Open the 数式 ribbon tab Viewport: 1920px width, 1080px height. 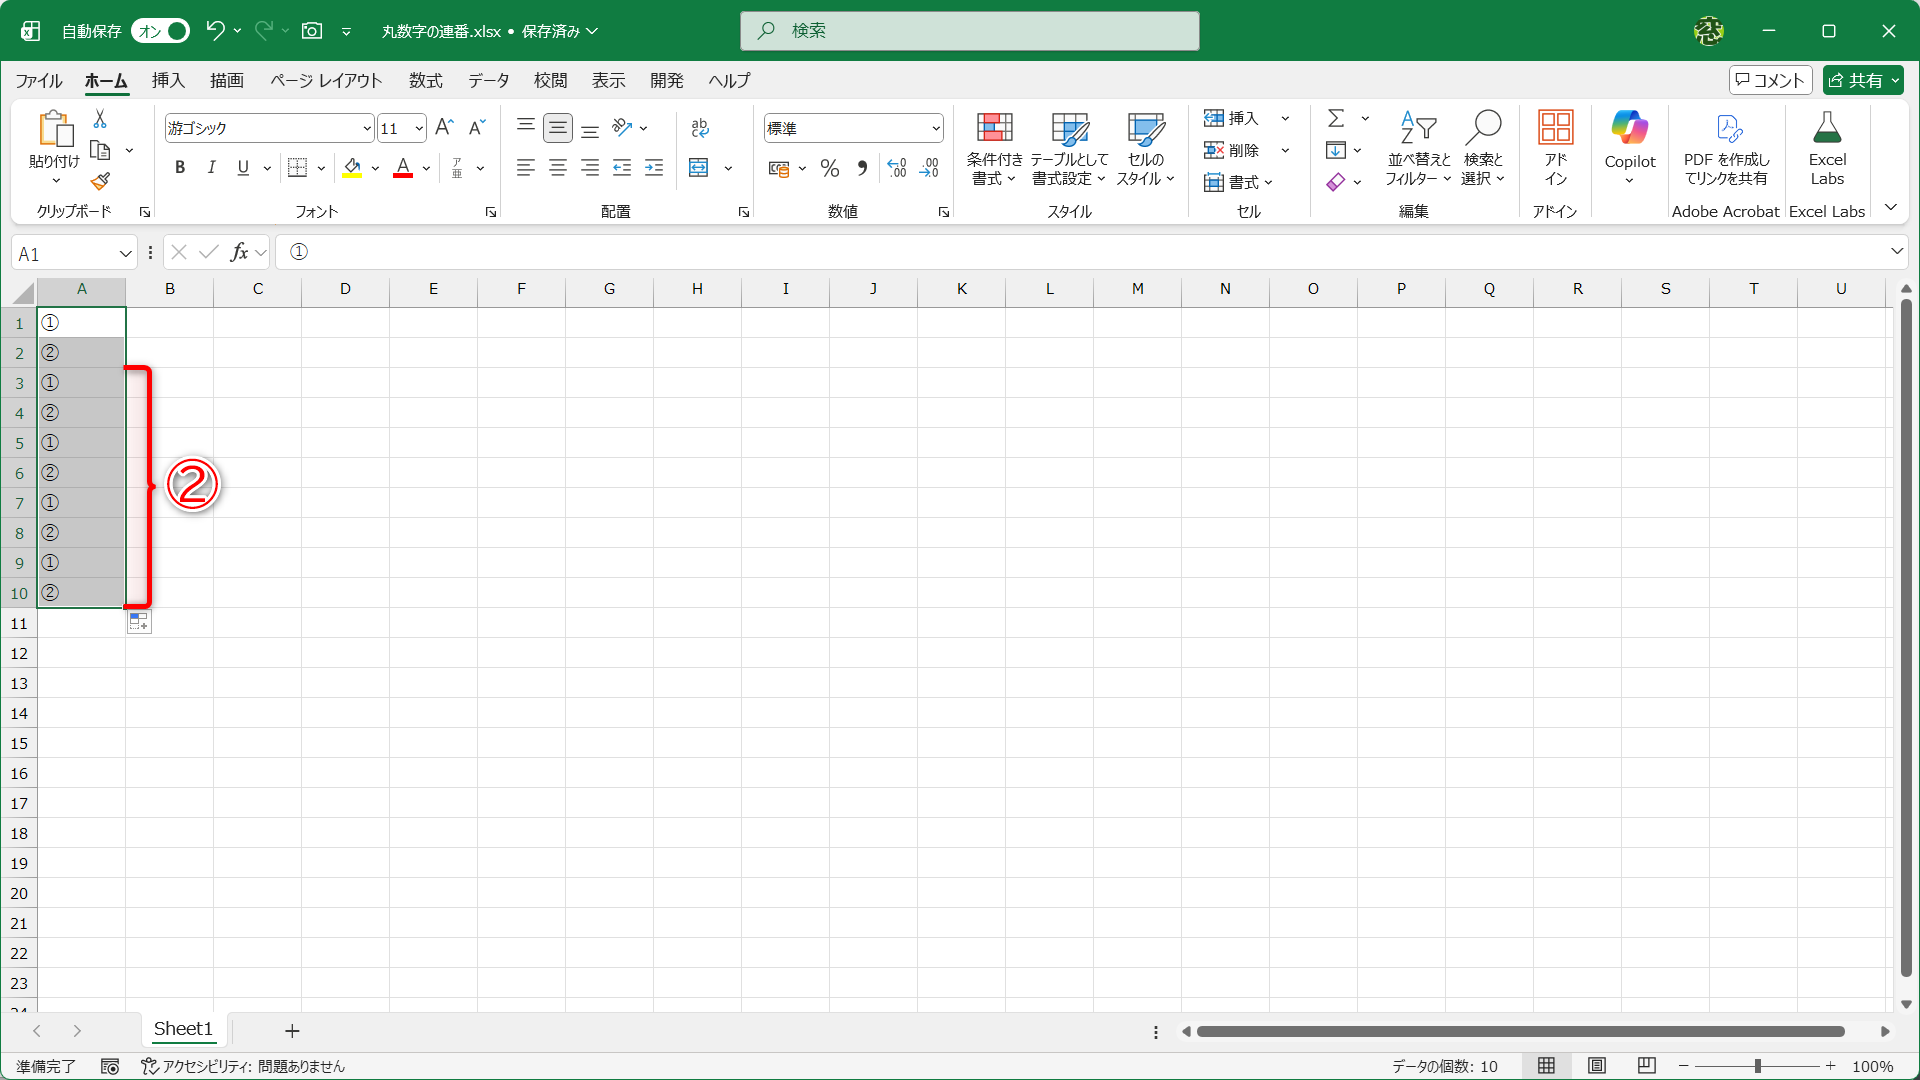[x=425, y=81]
